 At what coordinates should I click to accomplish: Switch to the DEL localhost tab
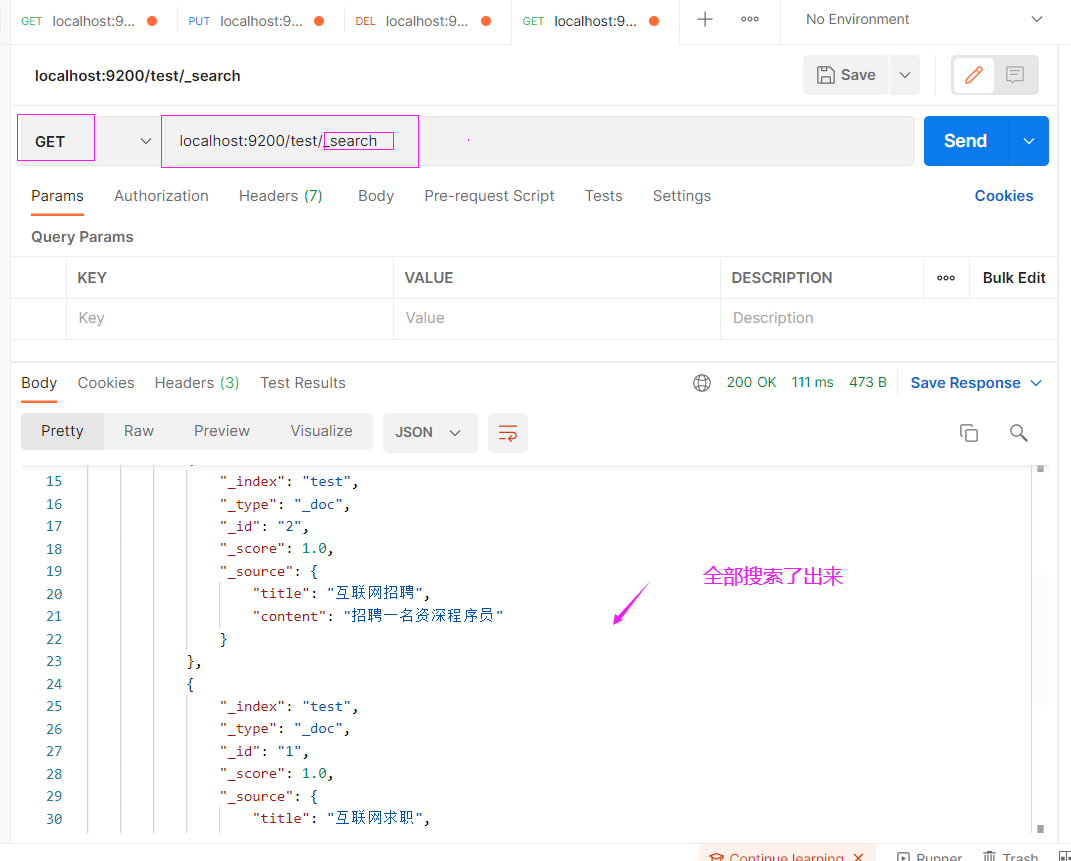click(x=421, y=21)
